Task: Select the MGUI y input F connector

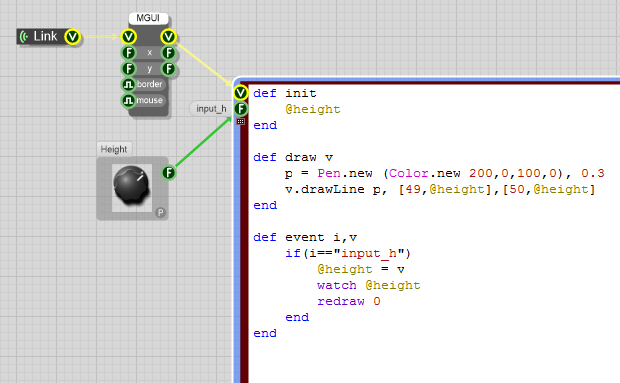Action: pos(129,69)
